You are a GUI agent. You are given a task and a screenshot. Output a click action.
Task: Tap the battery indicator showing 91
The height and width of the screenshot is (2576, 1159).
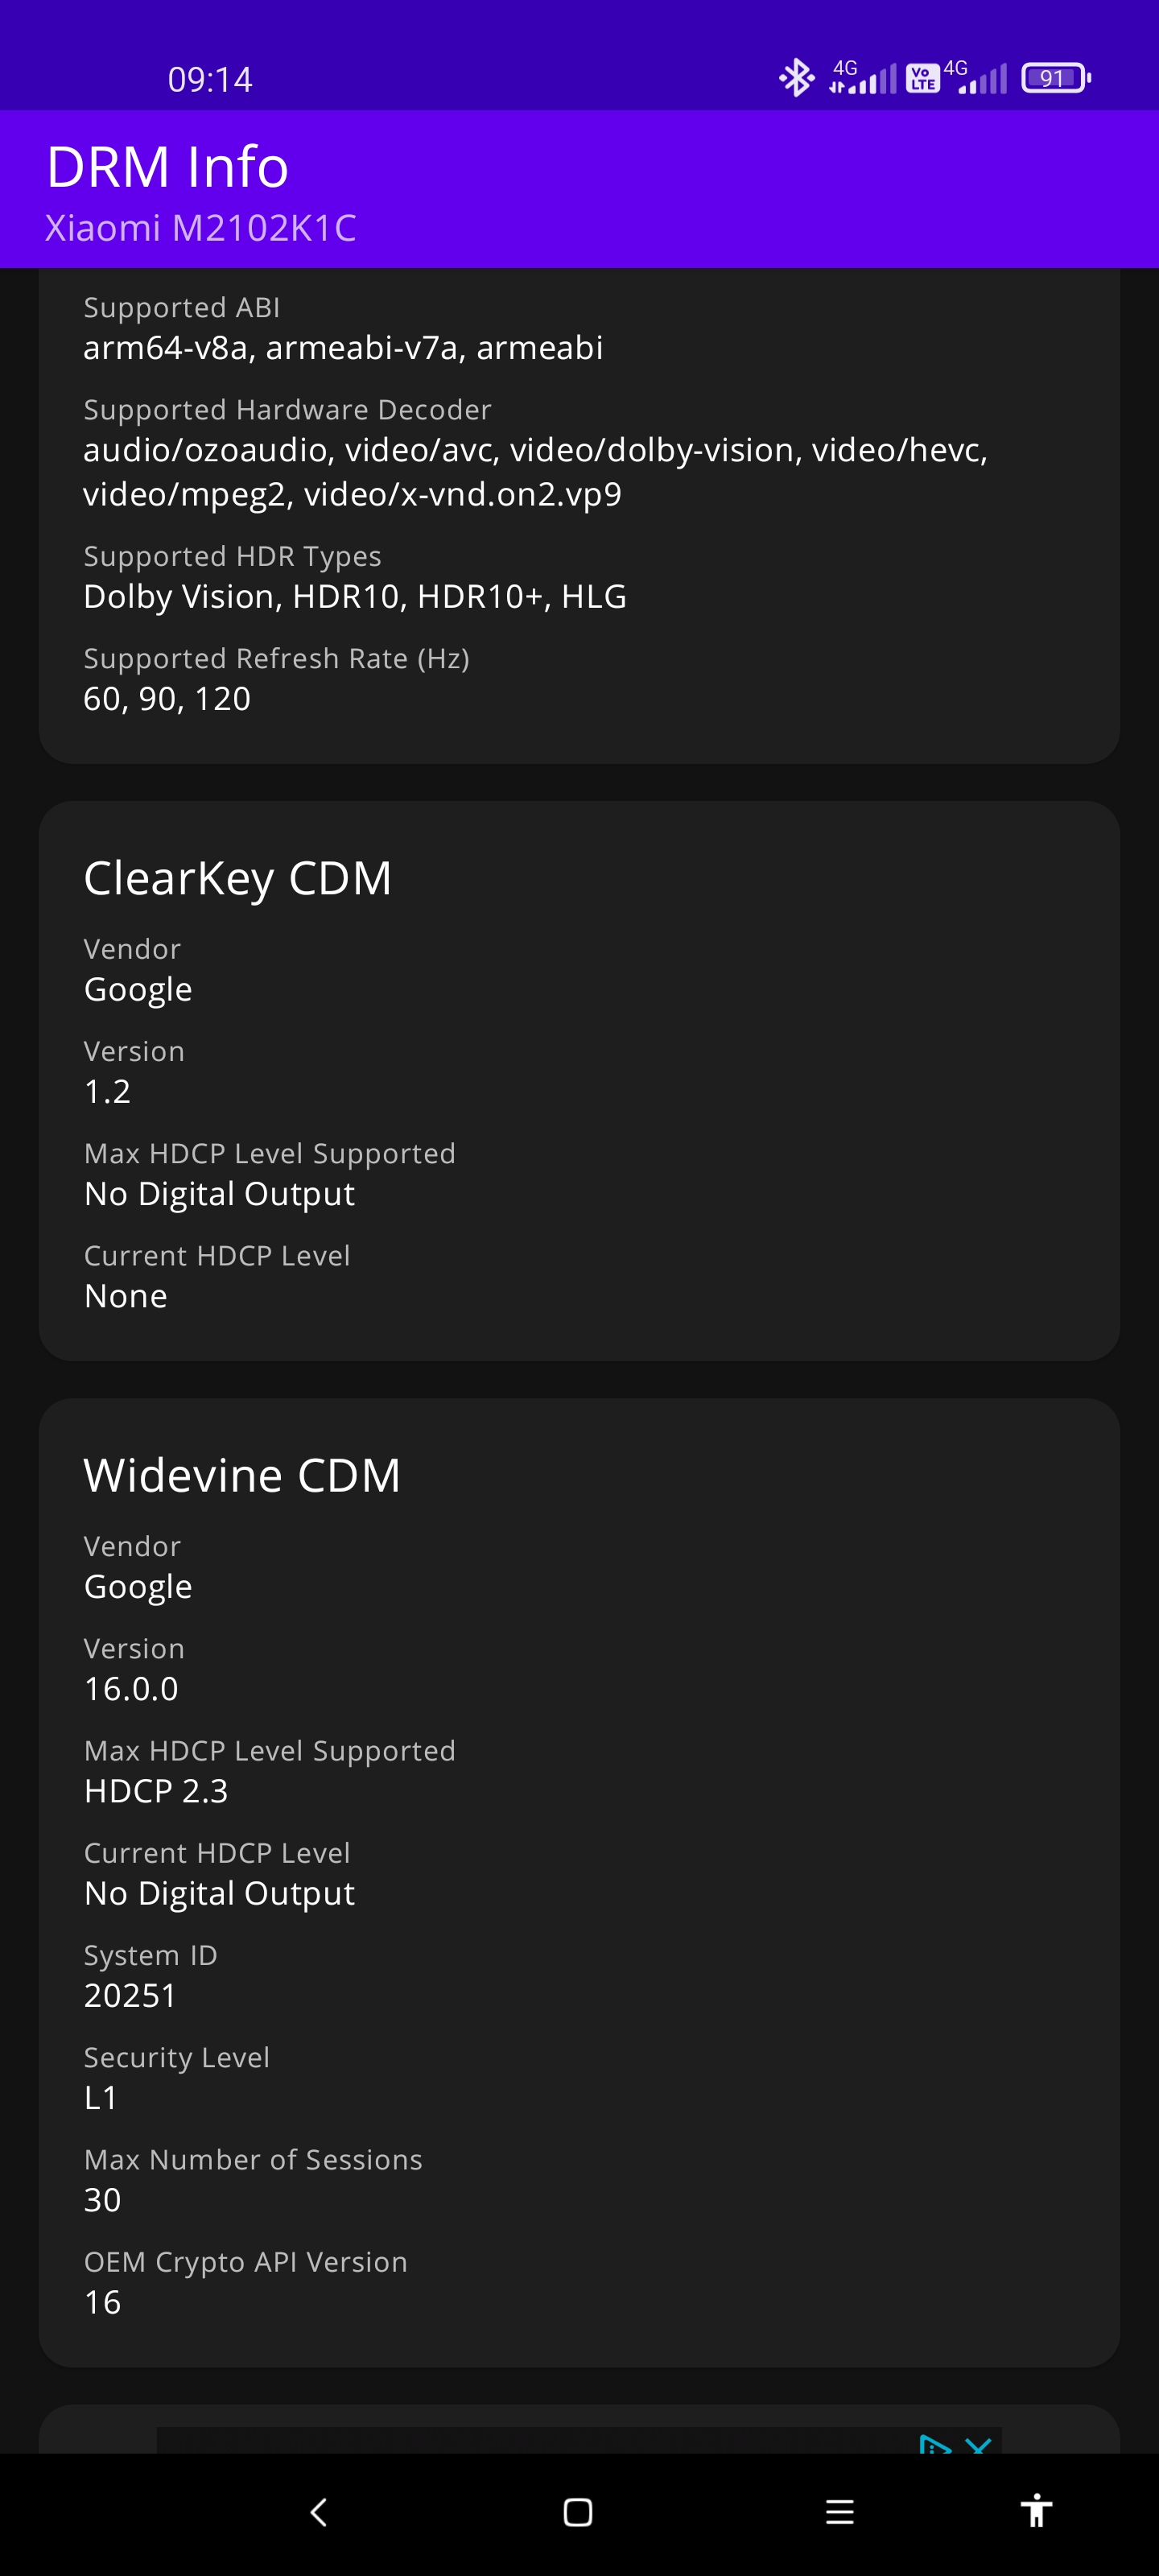pyautogui.click(x=1055, y=78)
